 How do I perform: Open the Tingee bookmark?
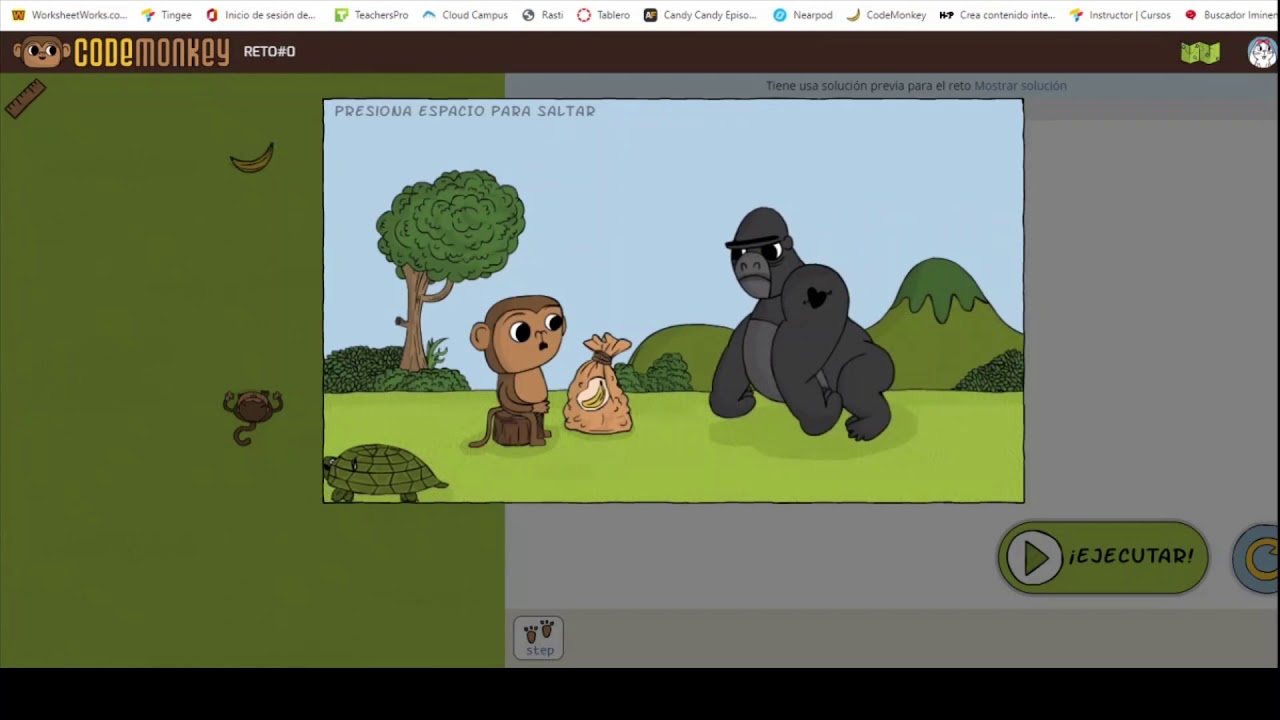pos(166,15)
